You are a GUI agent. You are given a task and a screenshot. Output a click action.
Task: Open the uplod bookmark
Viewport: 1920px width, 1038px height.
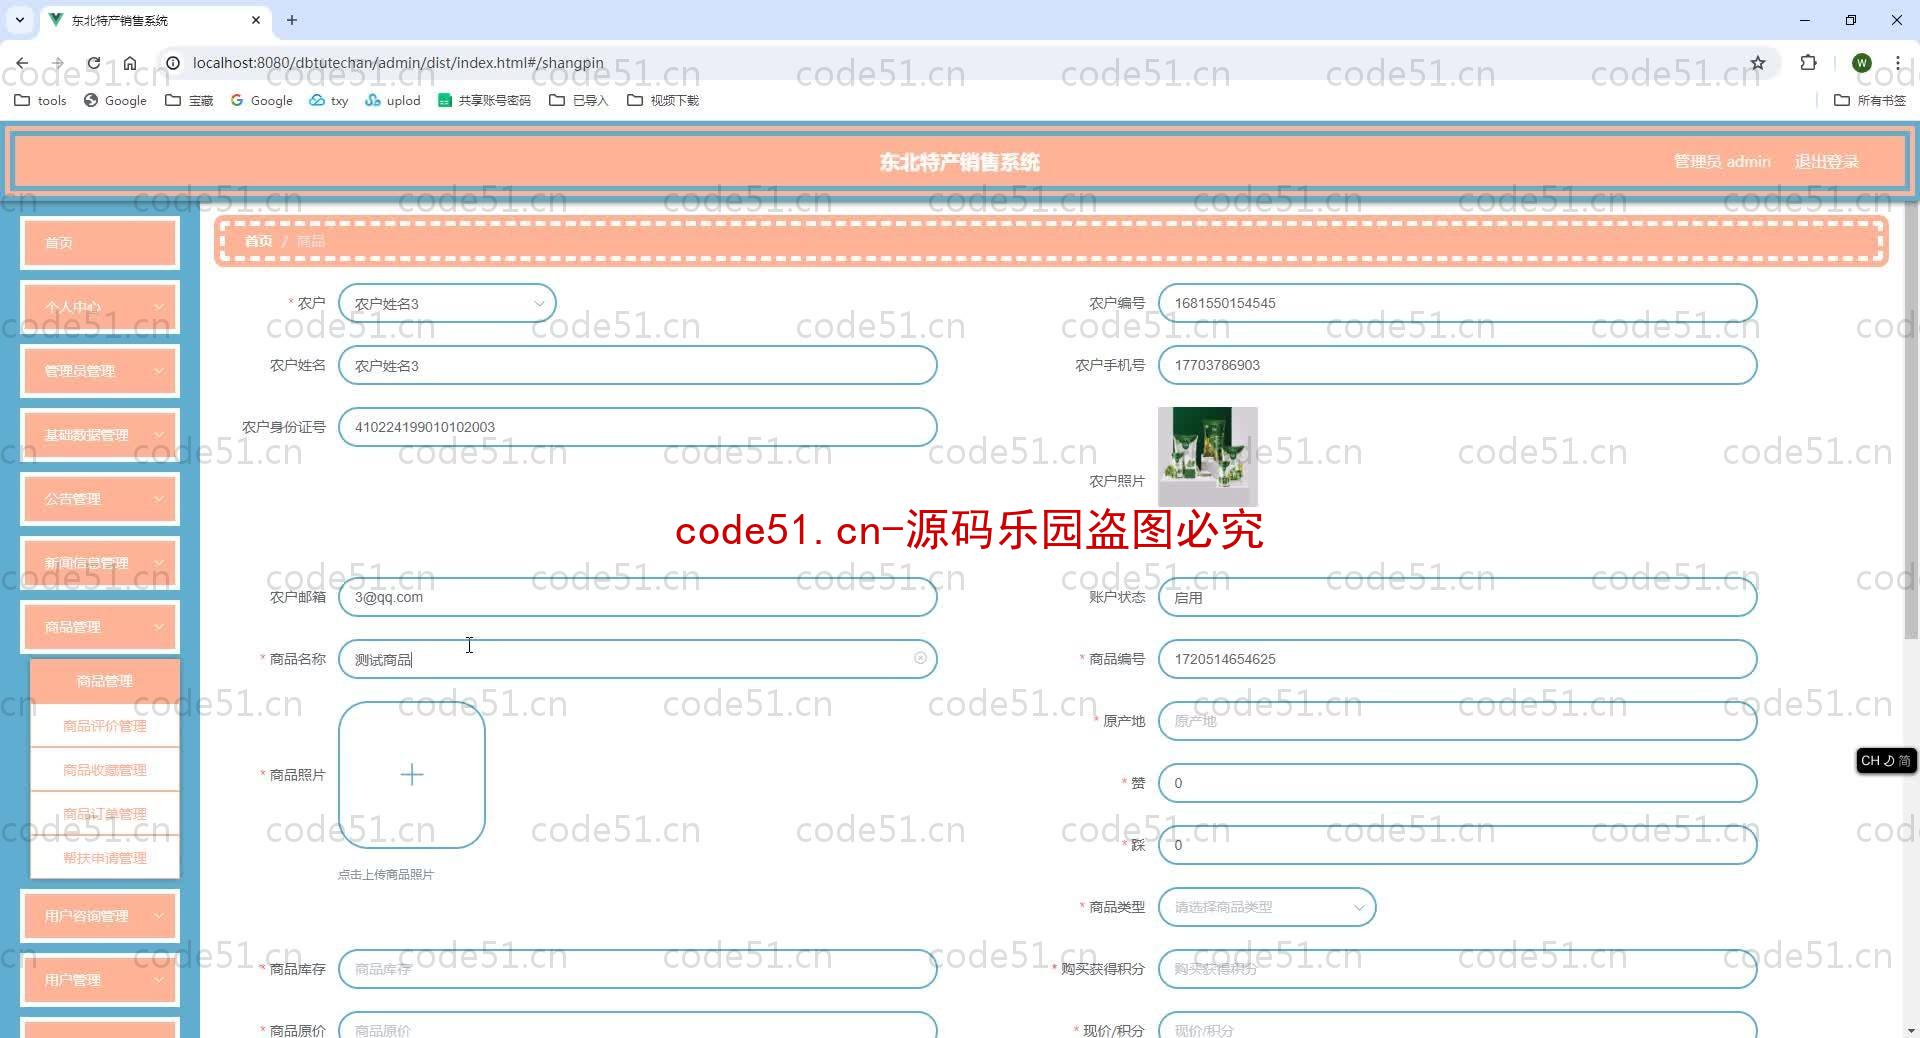(393, 100)
